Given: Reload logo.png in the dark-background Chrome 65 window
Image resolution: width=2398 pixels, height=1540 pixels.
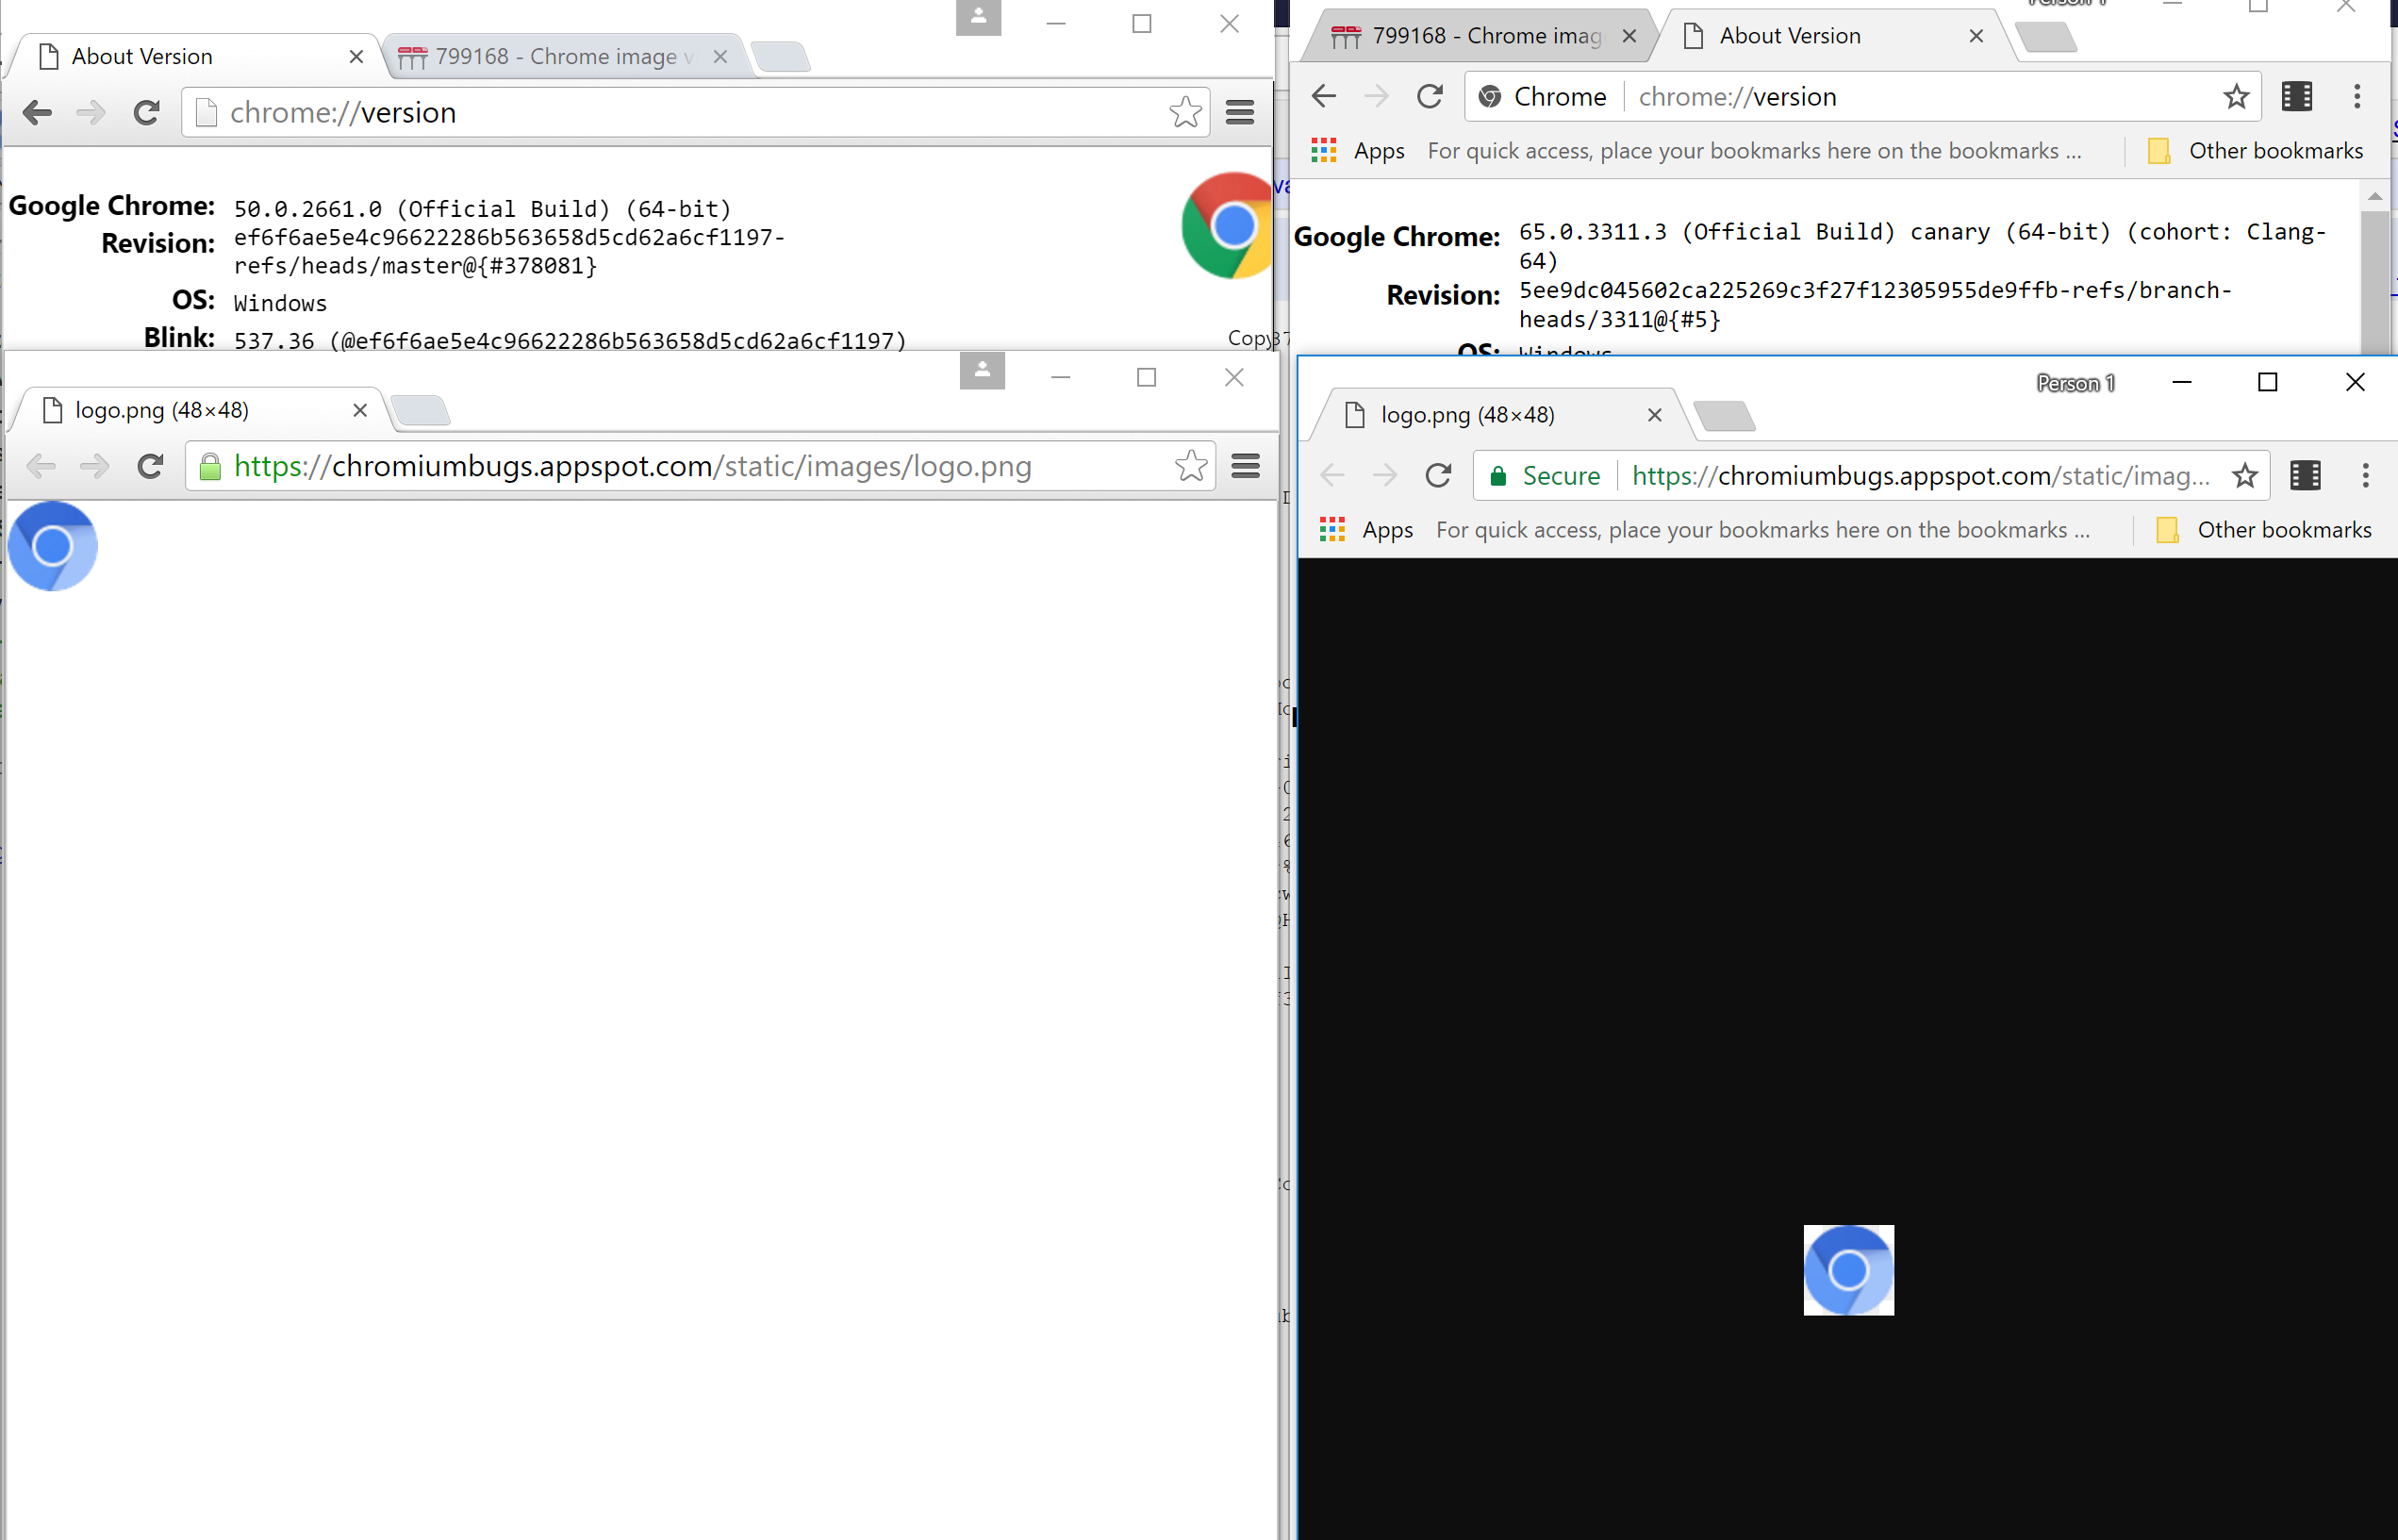Looking at the screenshot, I should pos(1438,475).
